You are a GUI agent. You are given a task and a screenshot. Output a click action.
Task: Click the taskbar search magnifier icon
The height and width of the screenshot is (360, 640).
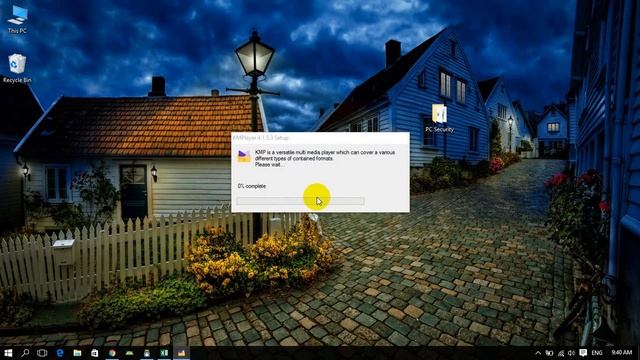pos(25,353)
